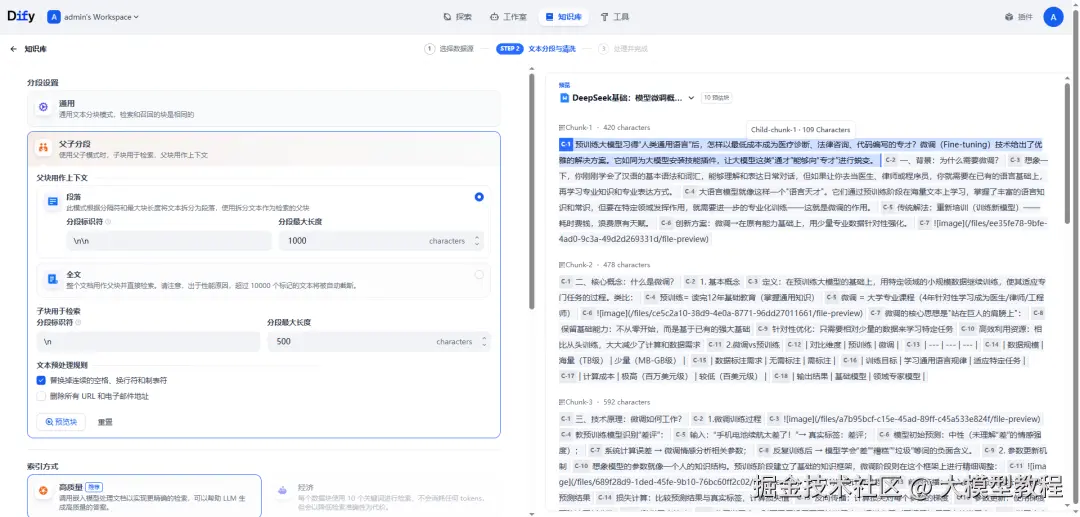Switch to the 工作室 tab
Image resolution: width=1080 pixels, height=517 pixels.
click(508, 17)
